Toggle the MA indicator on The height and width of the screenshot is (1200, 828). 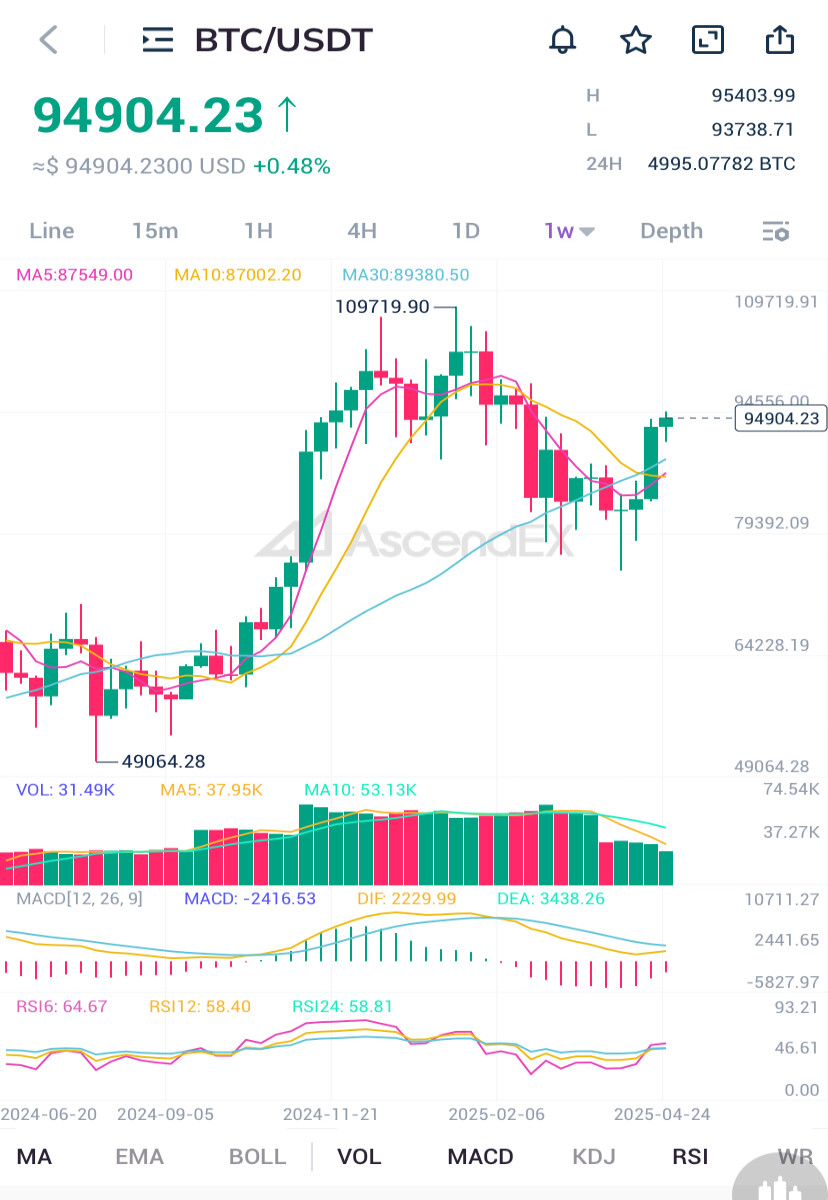(34, 1157)
